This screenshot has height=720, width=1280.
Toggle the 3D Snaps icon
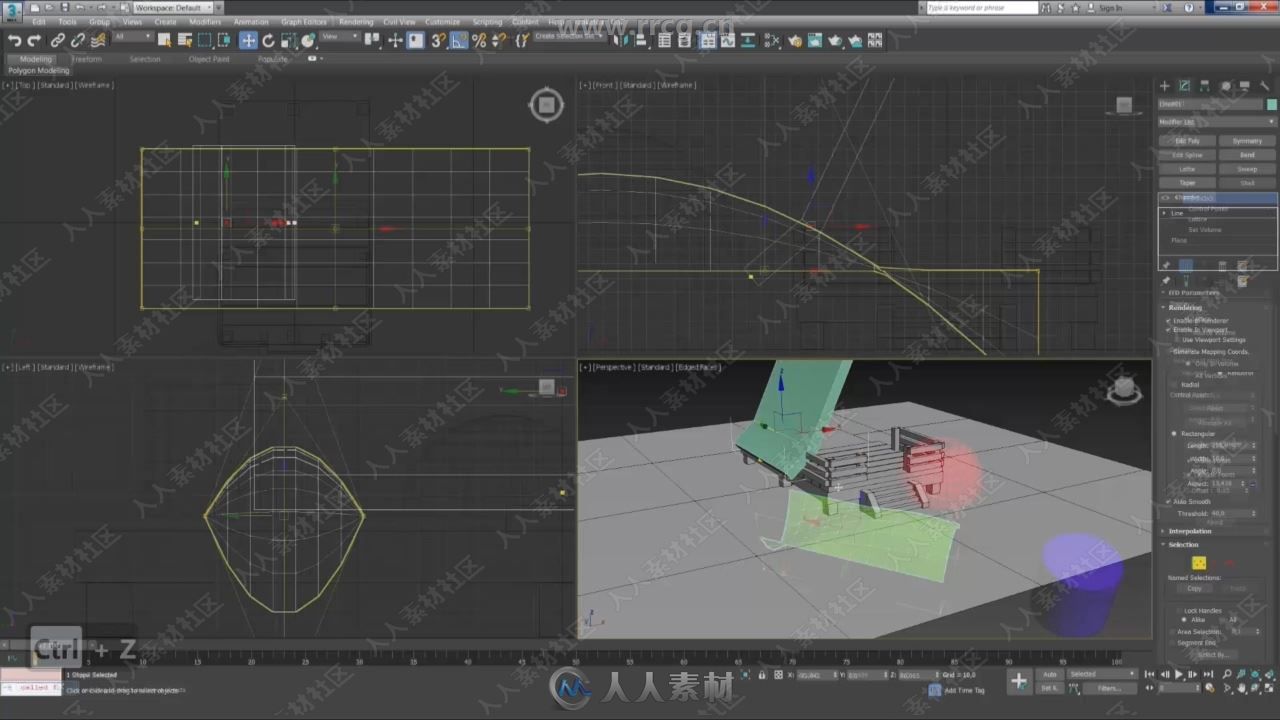[x=438, y=40]
